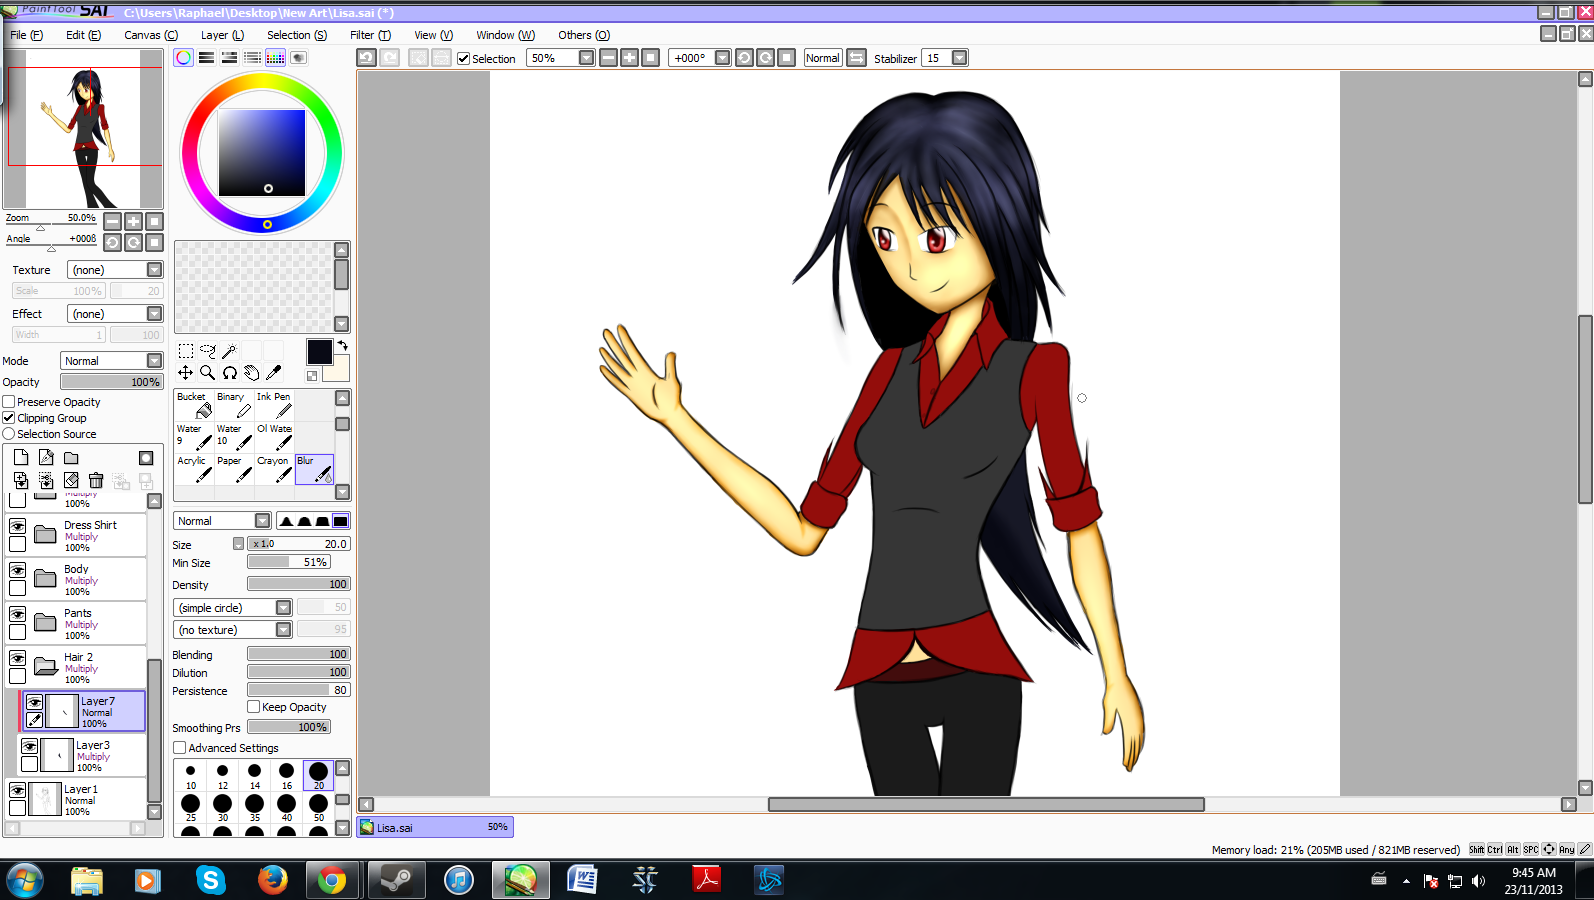Click the Persistence slider bar
Image resolution: width=1594 pixels, height=900 pixels.
point(298,690)
